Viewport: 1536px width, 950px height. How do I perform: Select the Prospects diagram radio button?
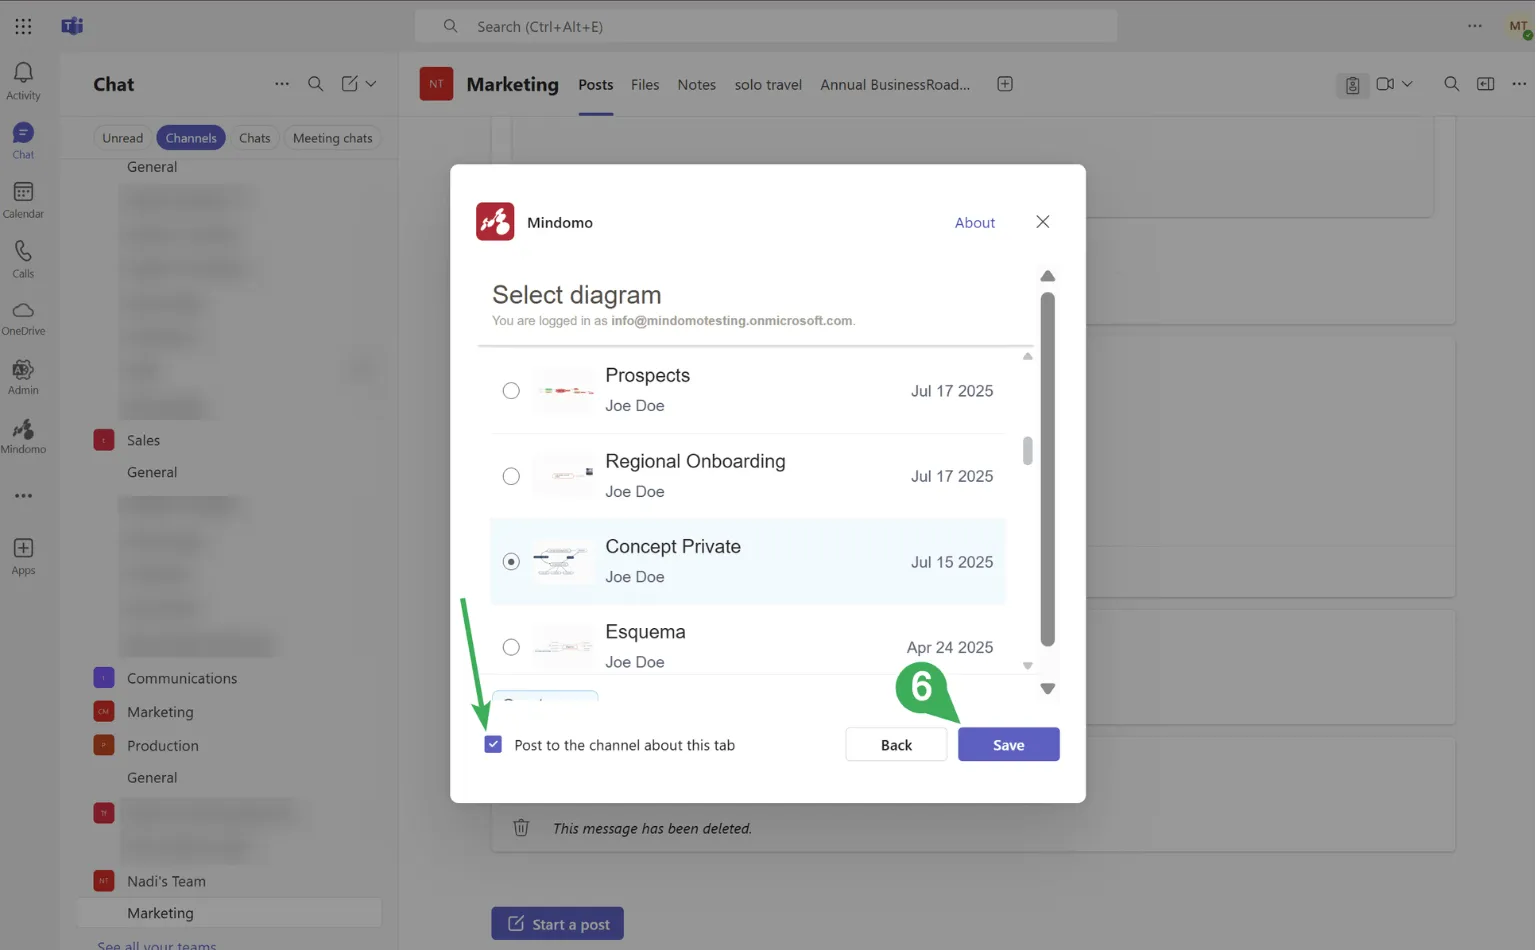pyautogui.click(x=511, y=391)
